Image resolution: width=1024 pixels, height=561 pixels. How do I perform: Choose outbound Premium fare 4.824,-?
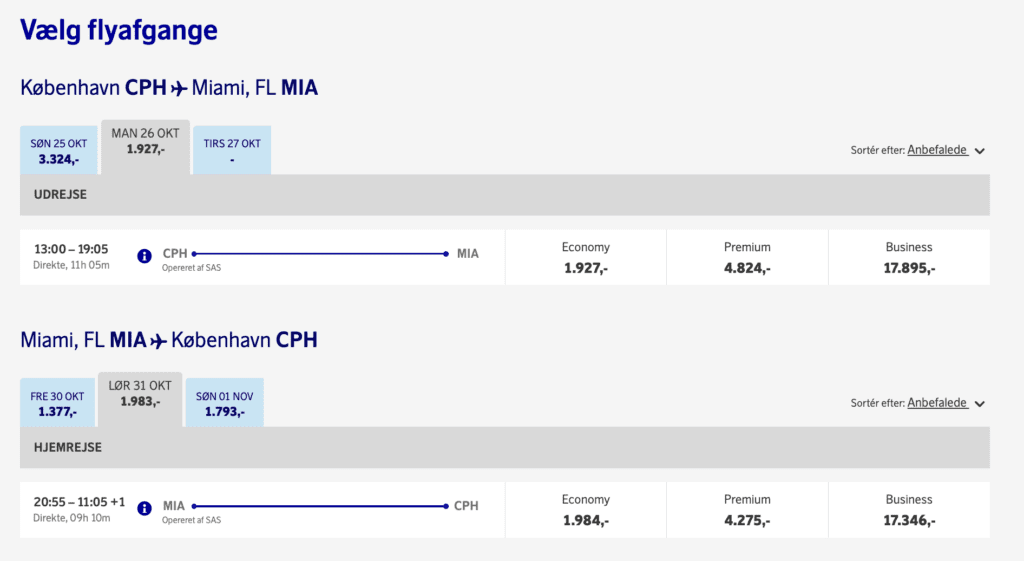[747, 258]
